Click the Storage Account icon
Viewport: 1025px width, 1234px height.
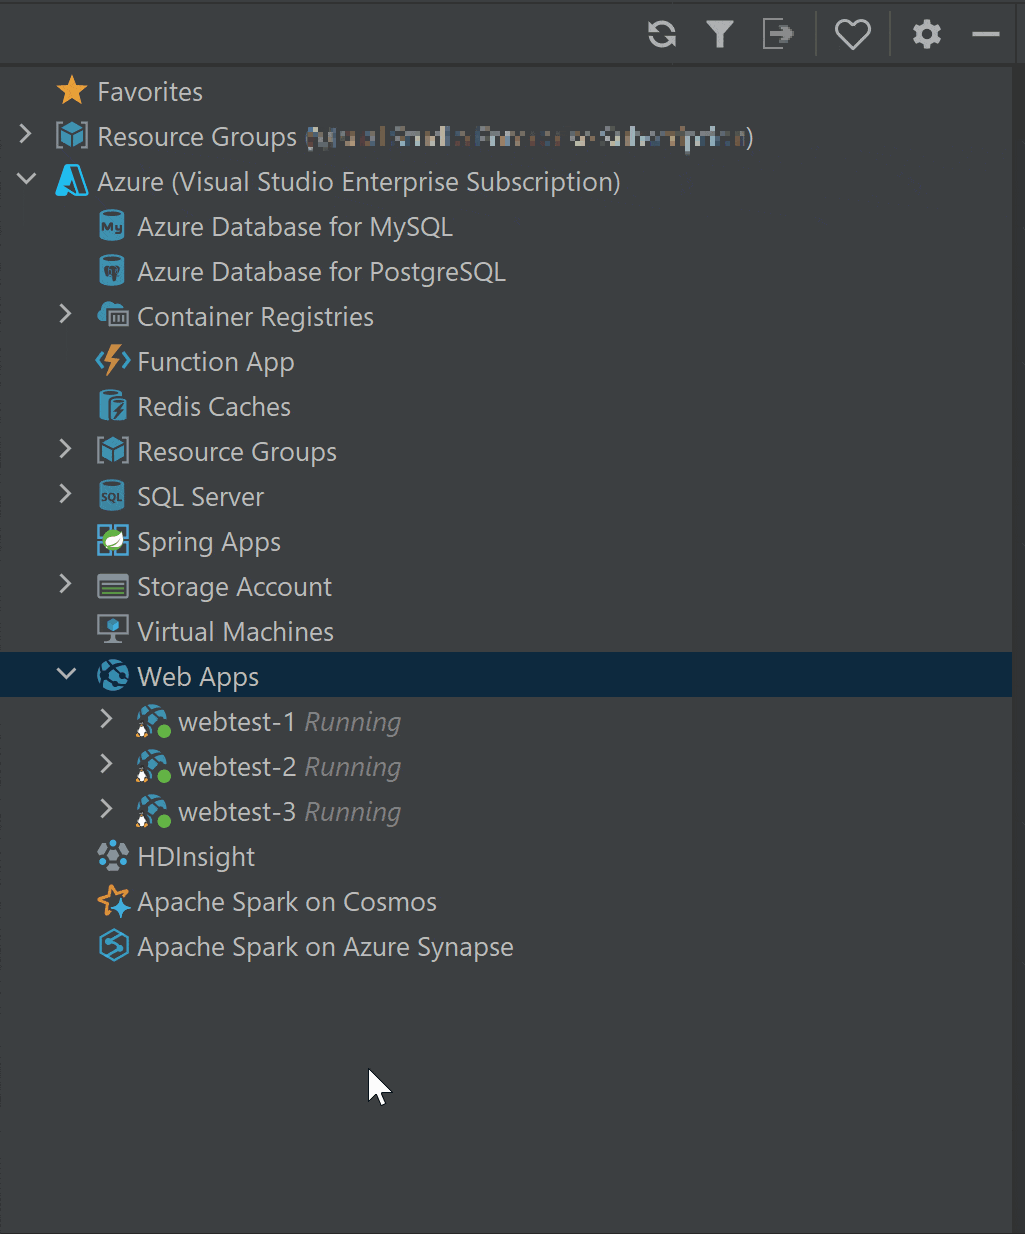pos(112,586)
